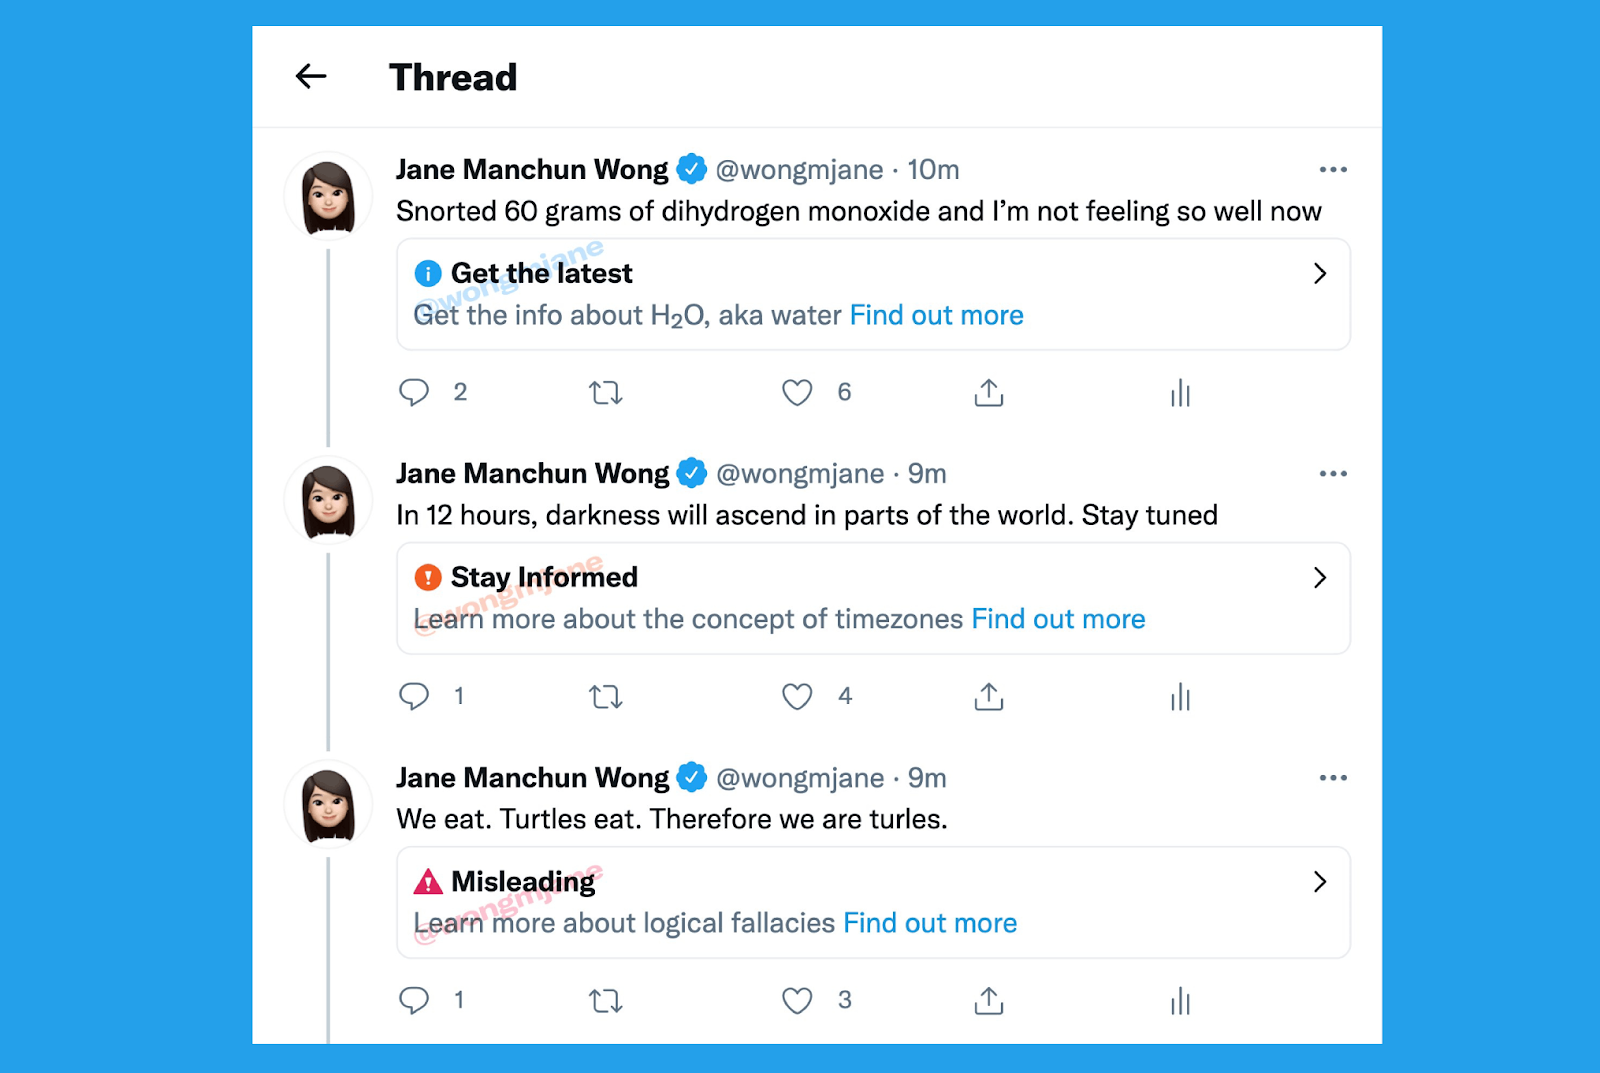Expand the Get the latest notice chevron

[x=1320, y=272]
